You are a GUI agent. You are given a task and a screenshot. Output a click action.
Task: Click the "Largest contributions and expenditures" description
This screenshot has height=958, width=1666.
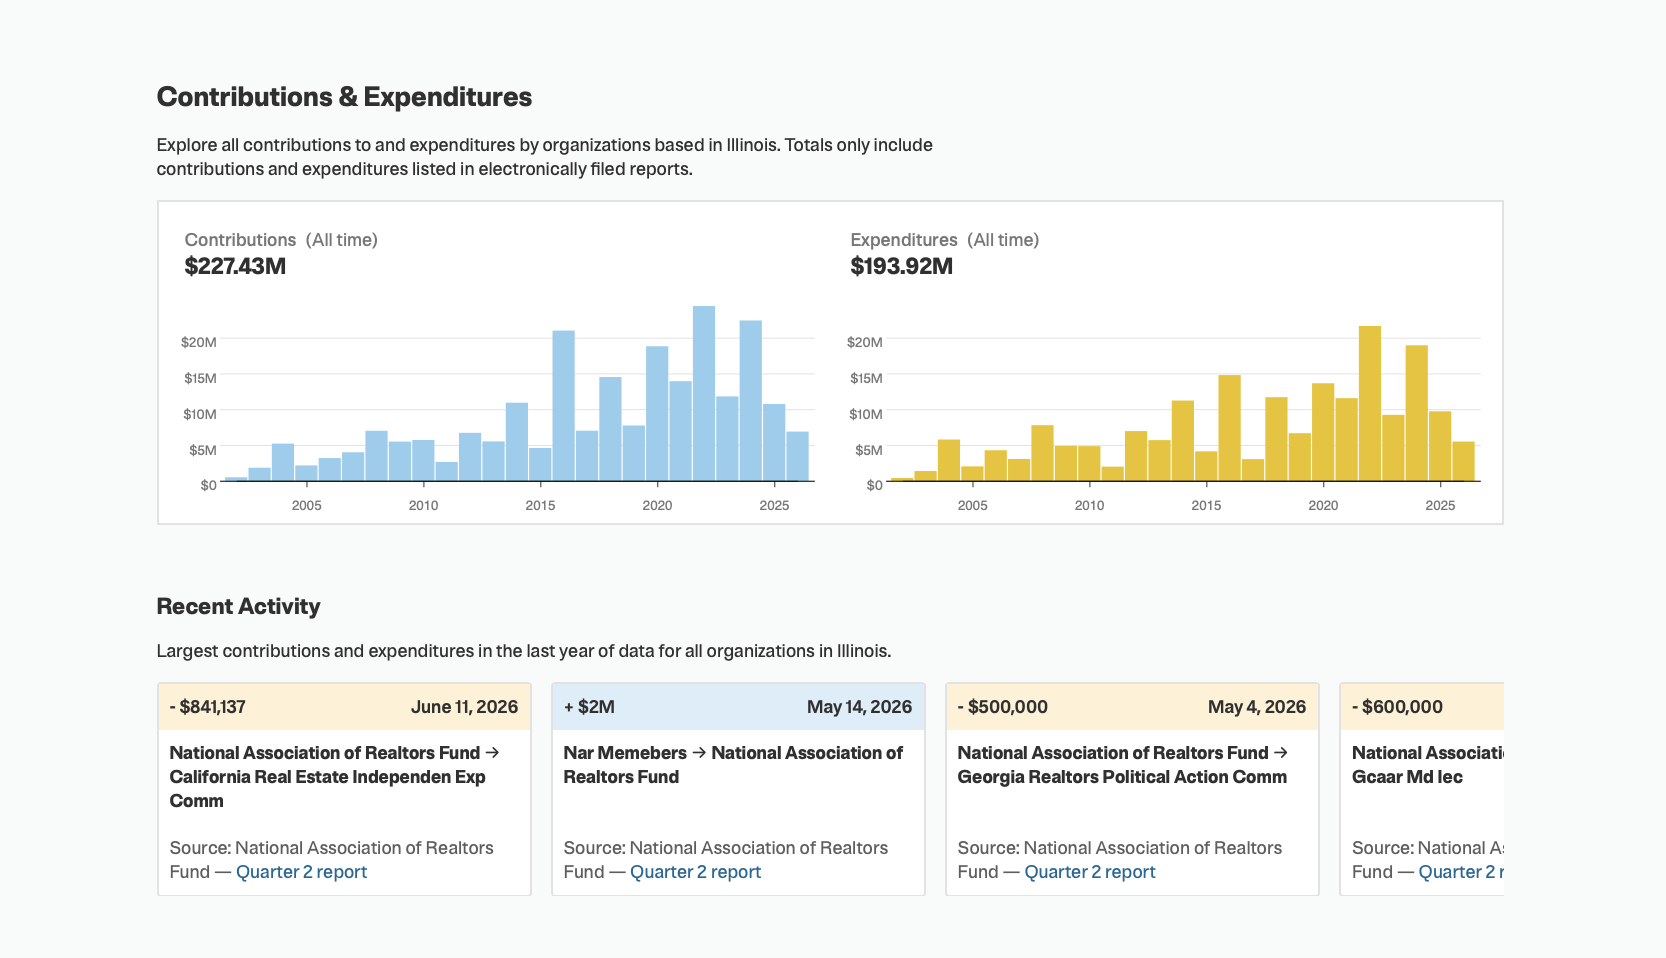click(x=524, y=651)
